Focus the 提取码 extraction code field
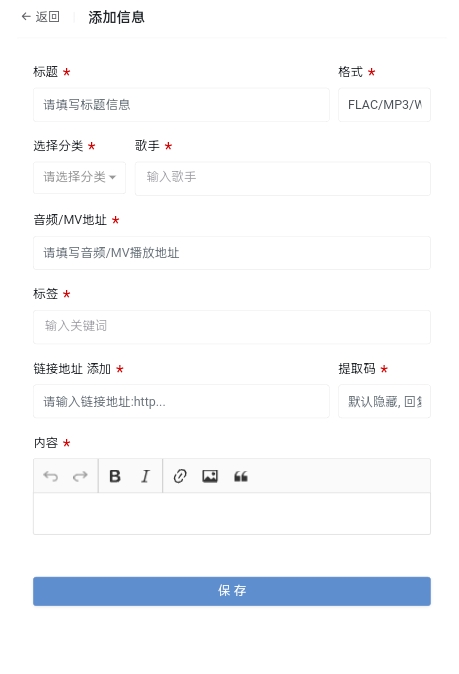Image resolution: width=459 pixels, height=674 pixels. [384, 401]
